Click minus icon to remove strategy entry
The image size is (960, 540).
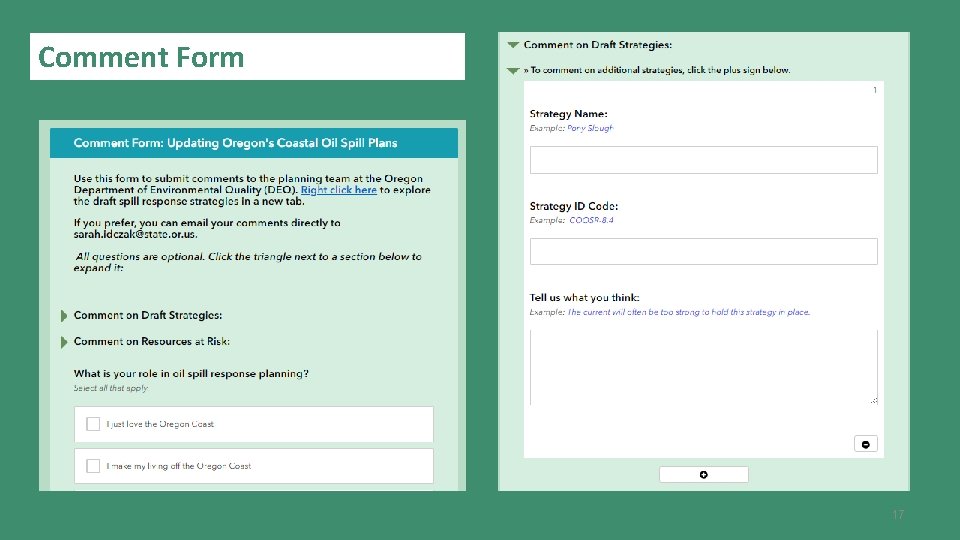pyautogui.click(x=866, y=444)
